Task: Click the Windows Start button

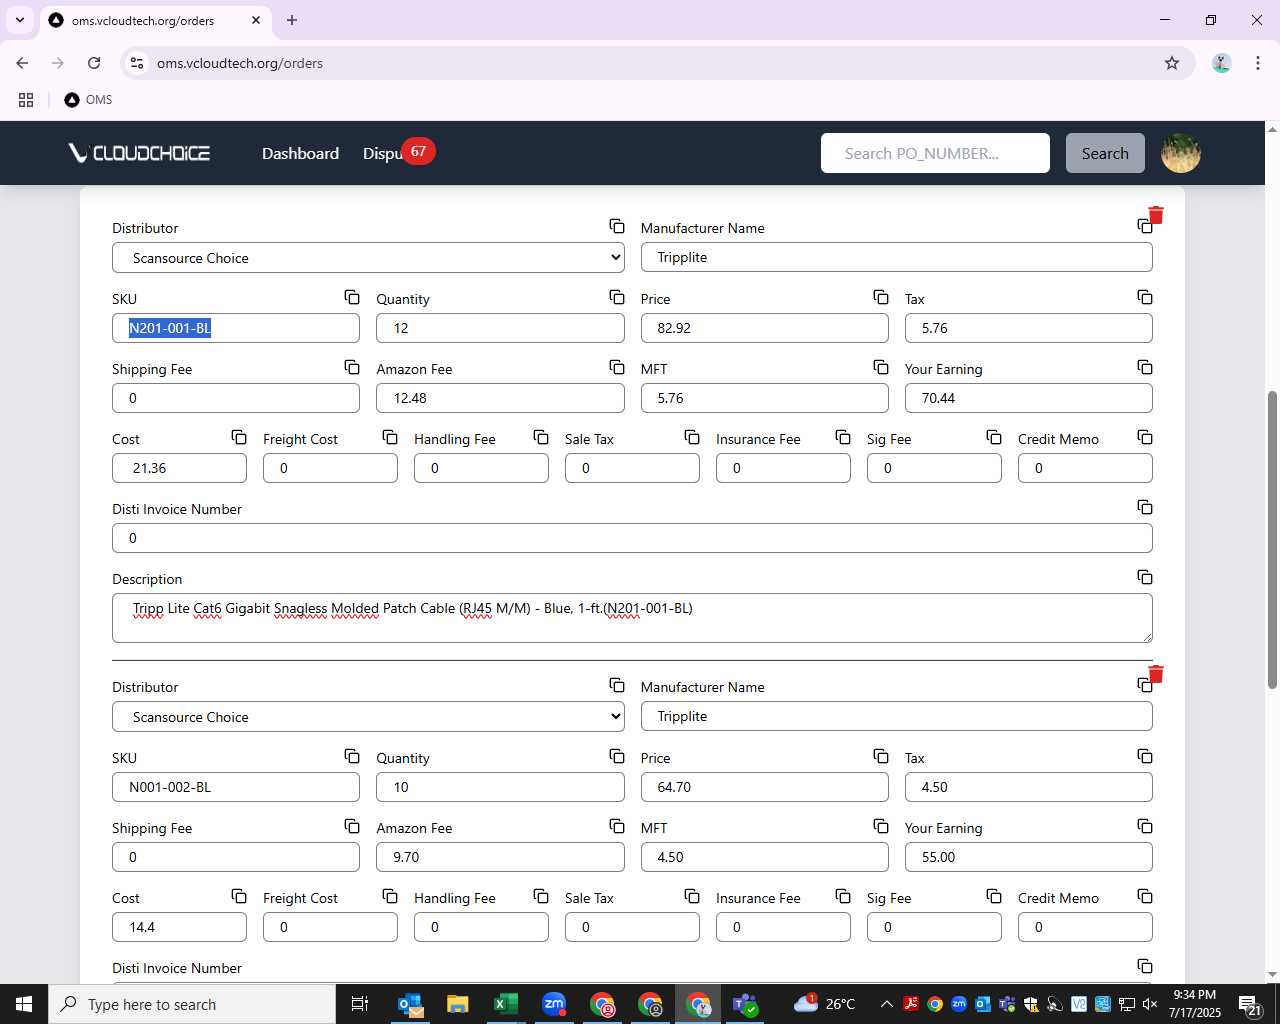Action: point(24,1004)
